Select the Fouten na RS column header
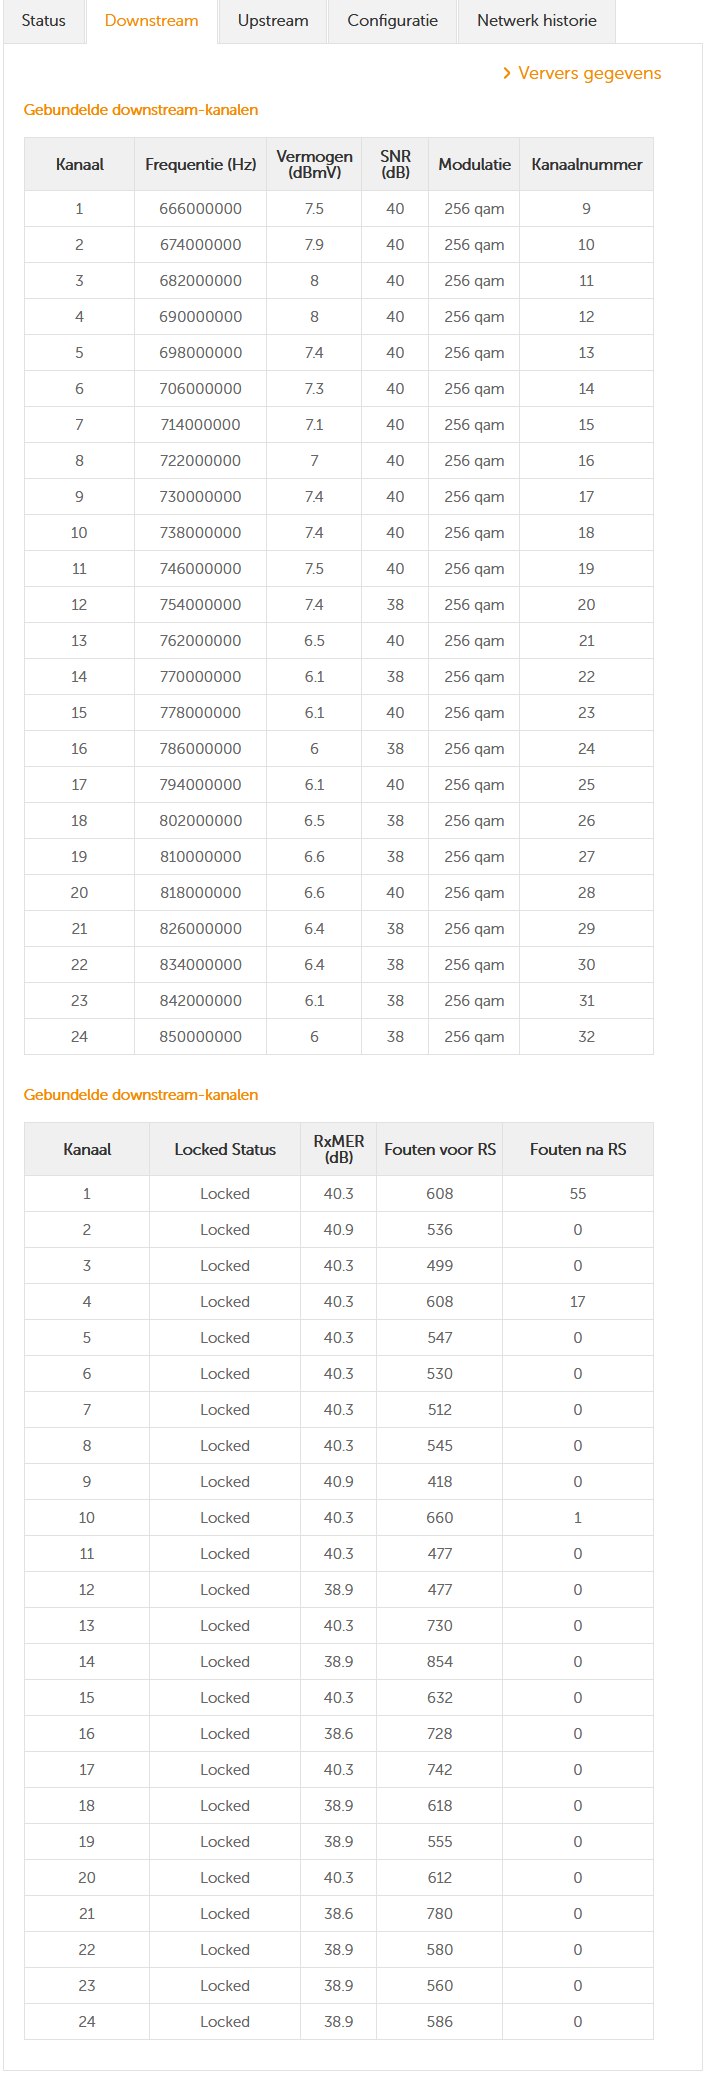 (578, 1149)
